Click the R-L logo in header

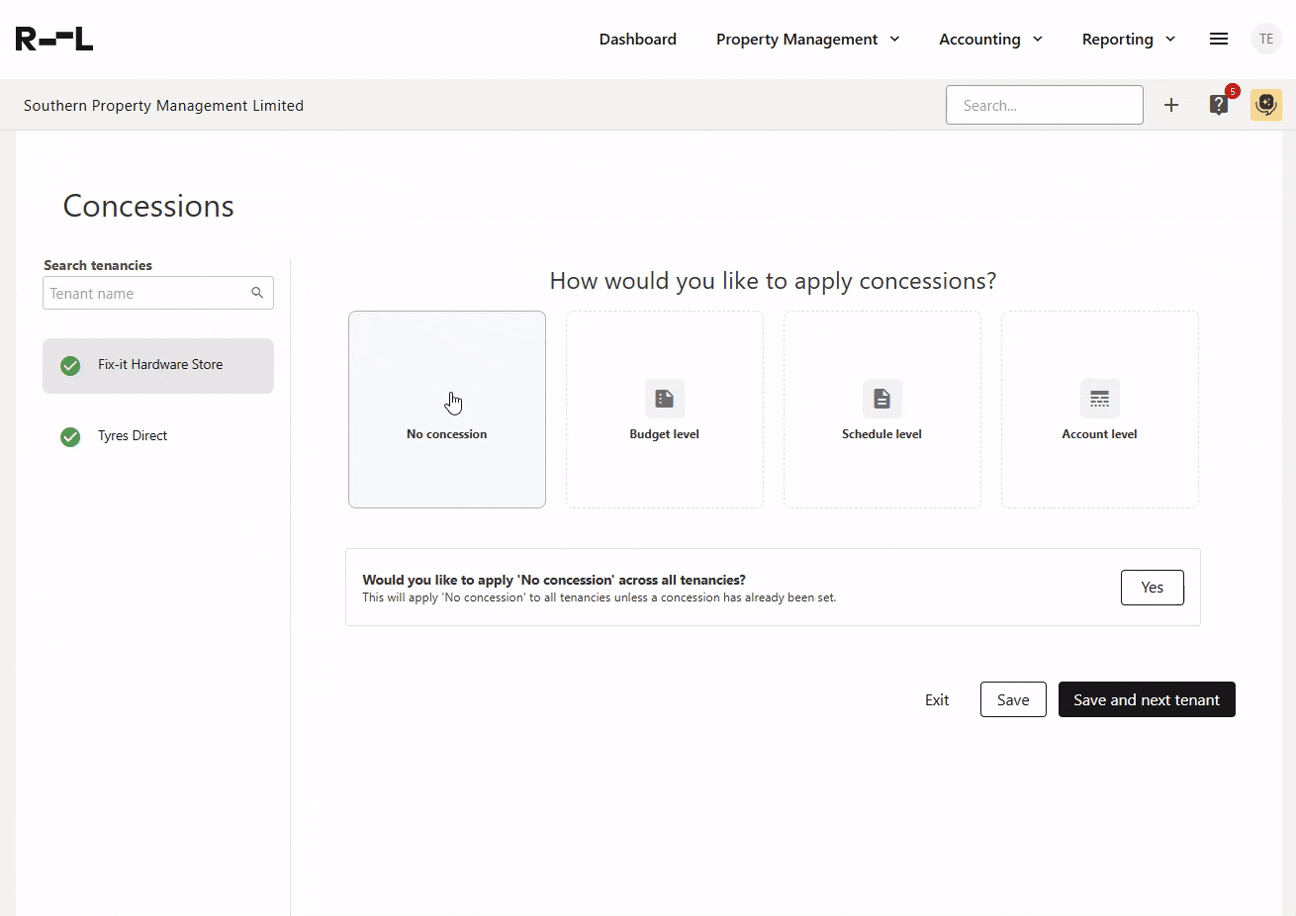(54, 39)
